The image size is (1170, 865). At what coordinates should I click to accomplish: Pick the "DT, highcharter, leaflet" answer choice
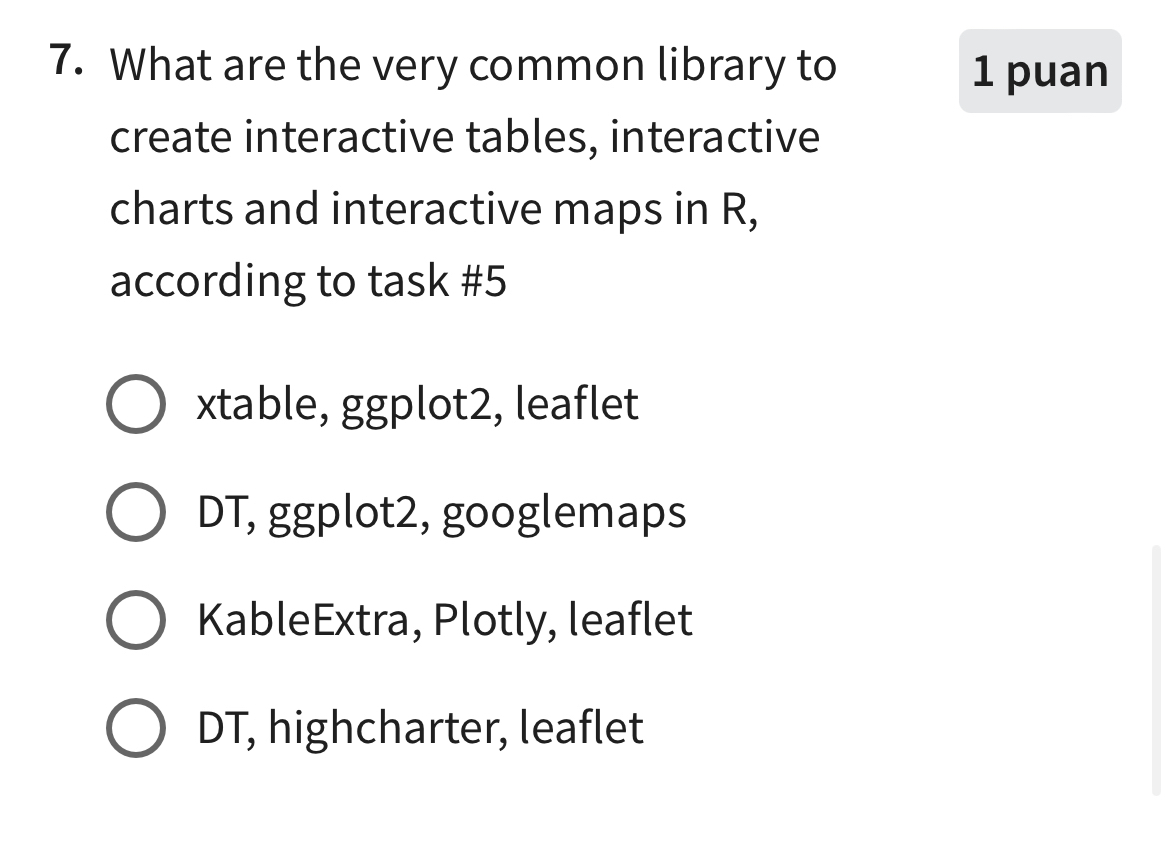pyautogui.click(x=136, y=728)
